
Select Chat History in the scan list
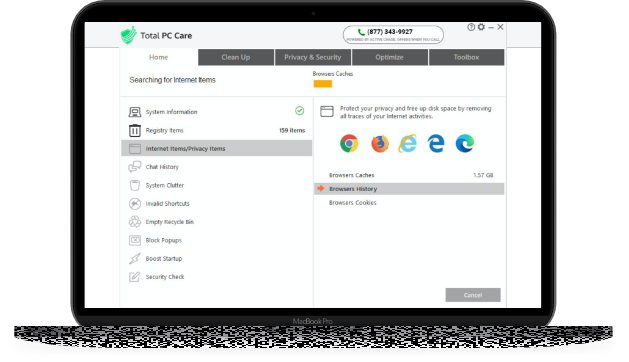click(217, 167)
